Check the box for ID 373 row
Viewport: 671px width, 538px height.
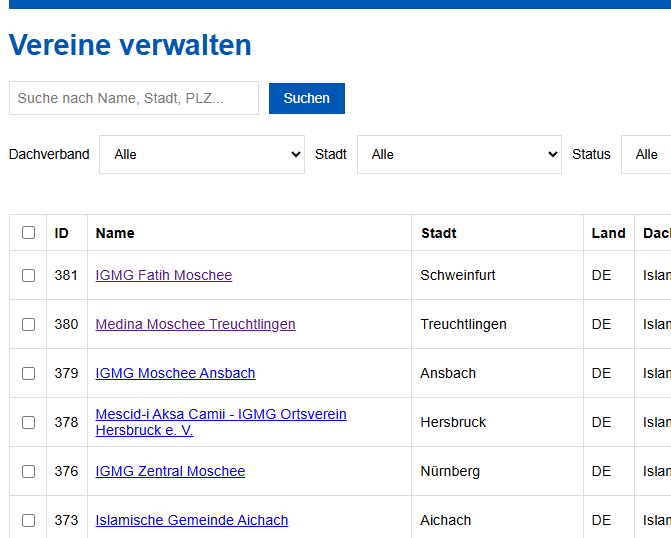(28, 520)
